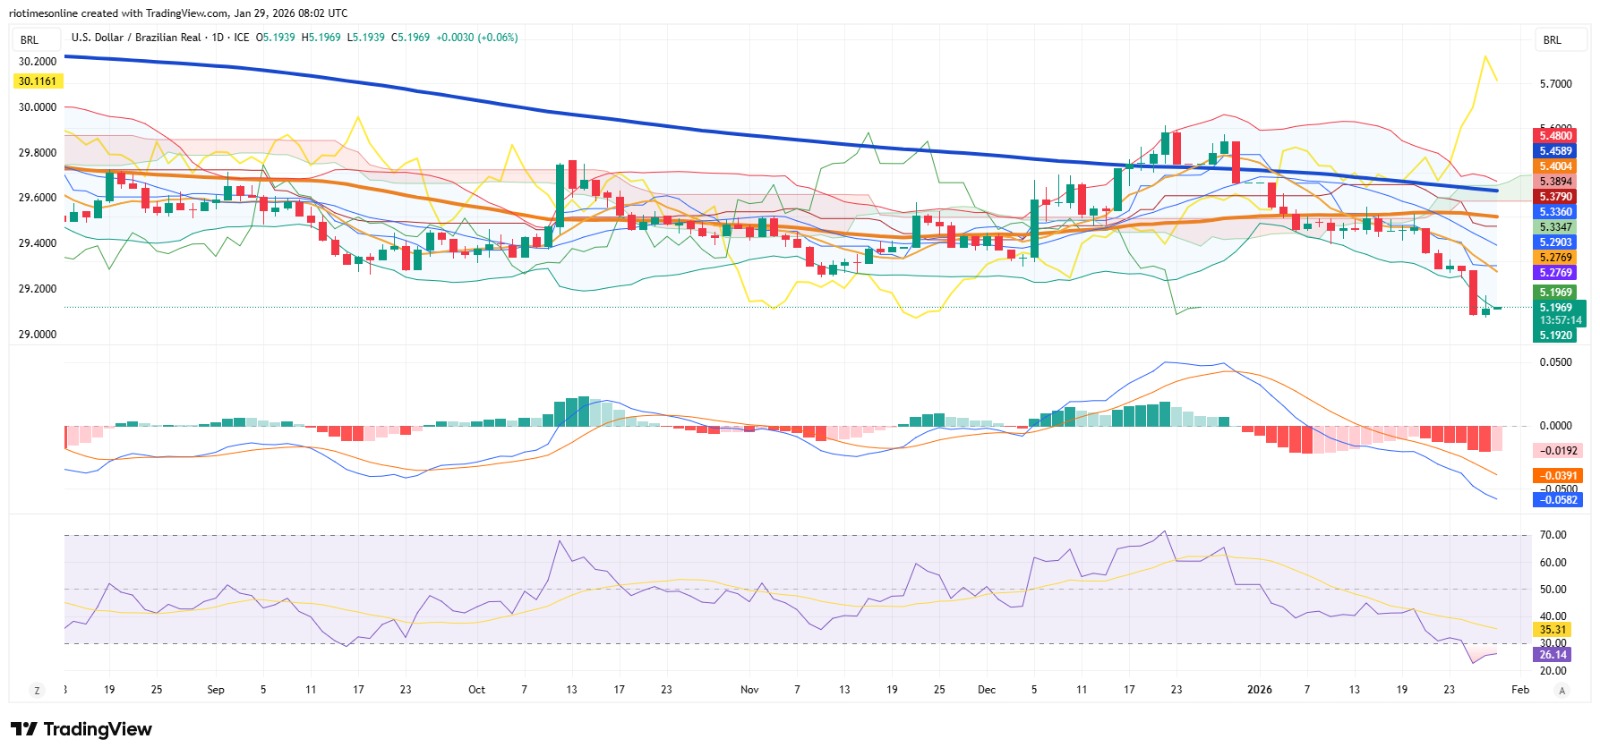This screenshot has width=1600, height=756.
Task: Click the blue 5.2903 price label
Action: click(x=1555, y=242)
